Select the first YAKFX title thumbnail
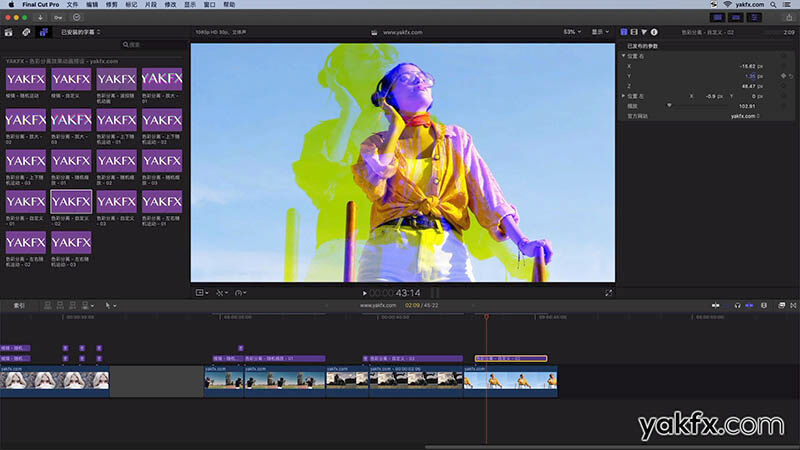Image resolution: width=800 pixels, height=450 pixels. pyautogui.click(x=26, y=79)
